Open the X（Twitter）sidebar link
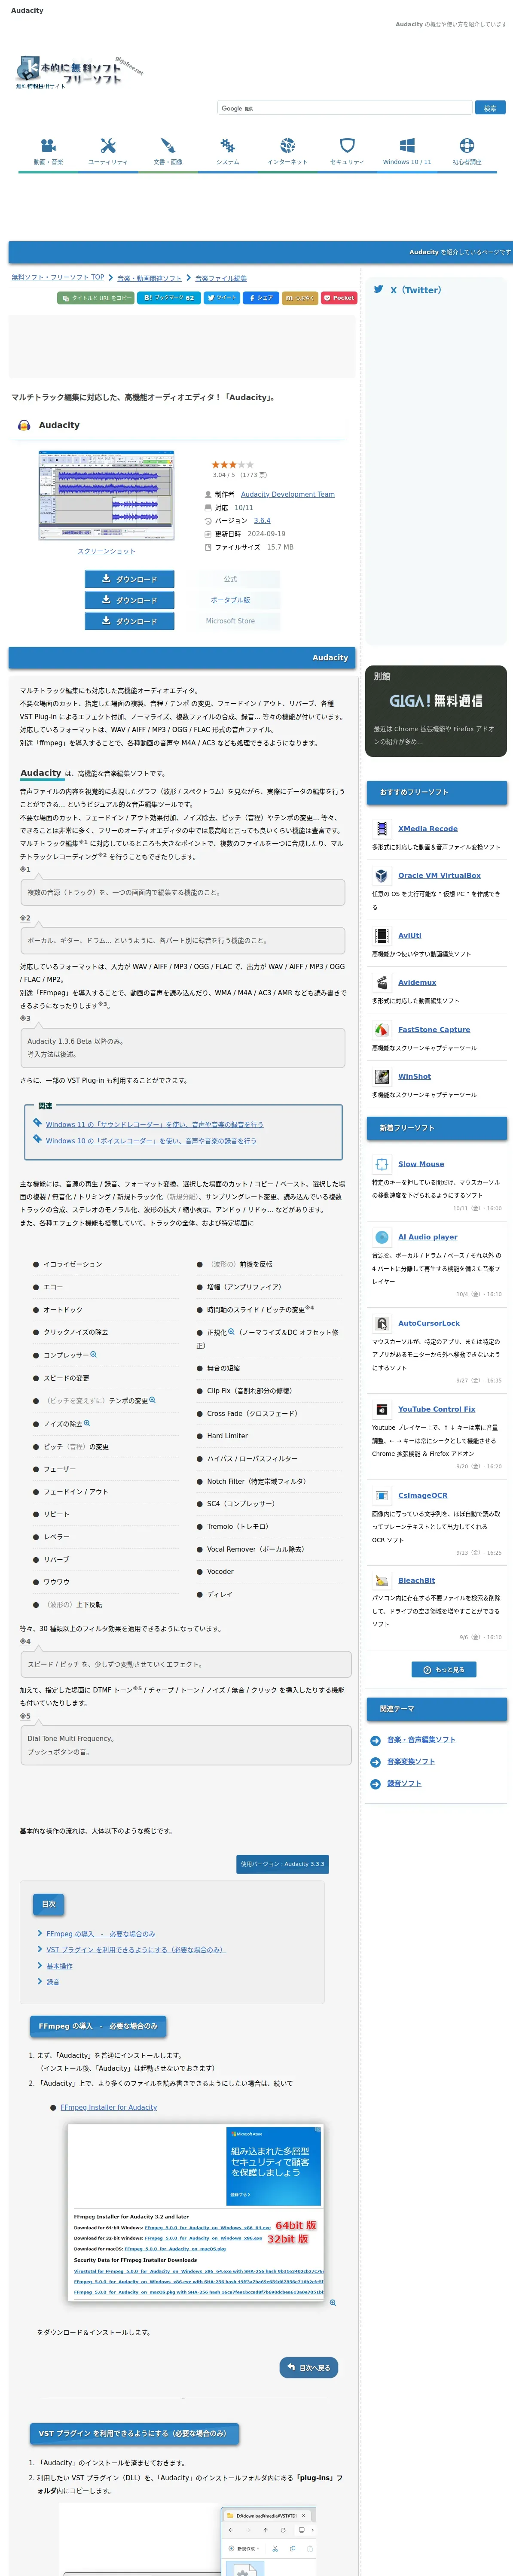Image resolution: width=513 pixels, height=2576 pixels. (x=415, y=290)
